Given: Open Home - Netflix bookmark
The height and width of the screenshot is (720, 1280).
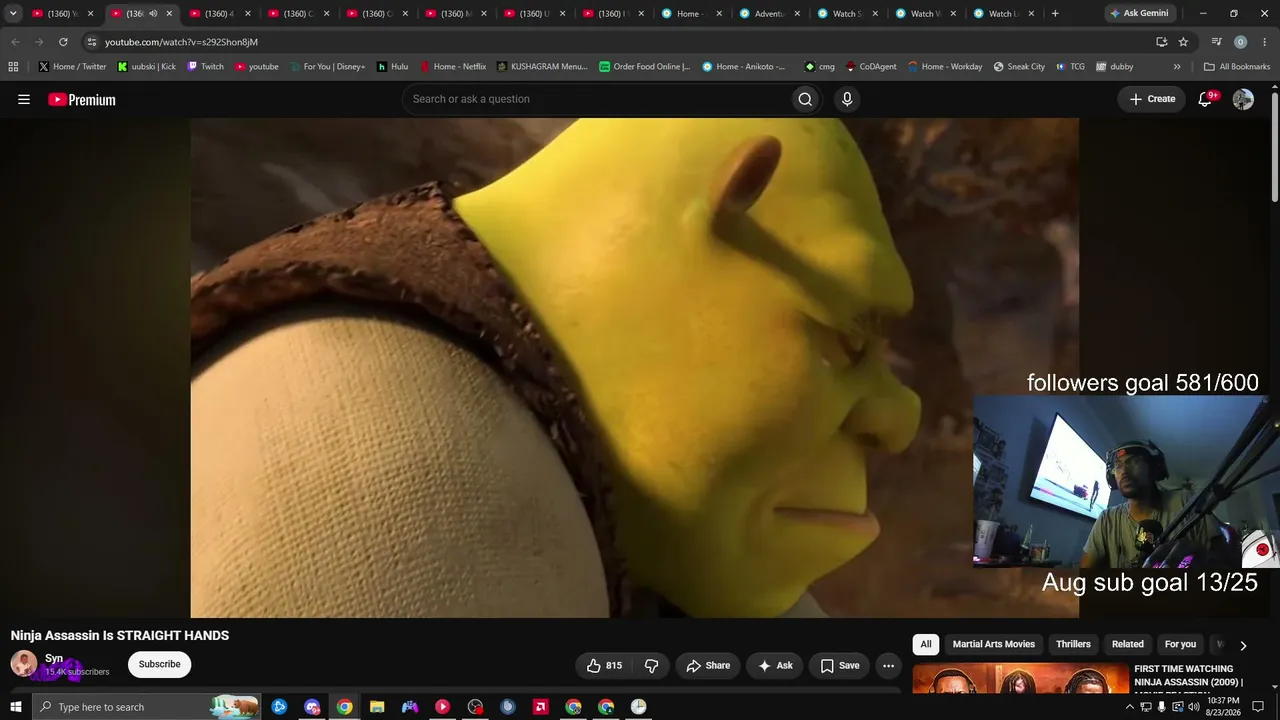Looking at the screenshot, I should 452,67.
